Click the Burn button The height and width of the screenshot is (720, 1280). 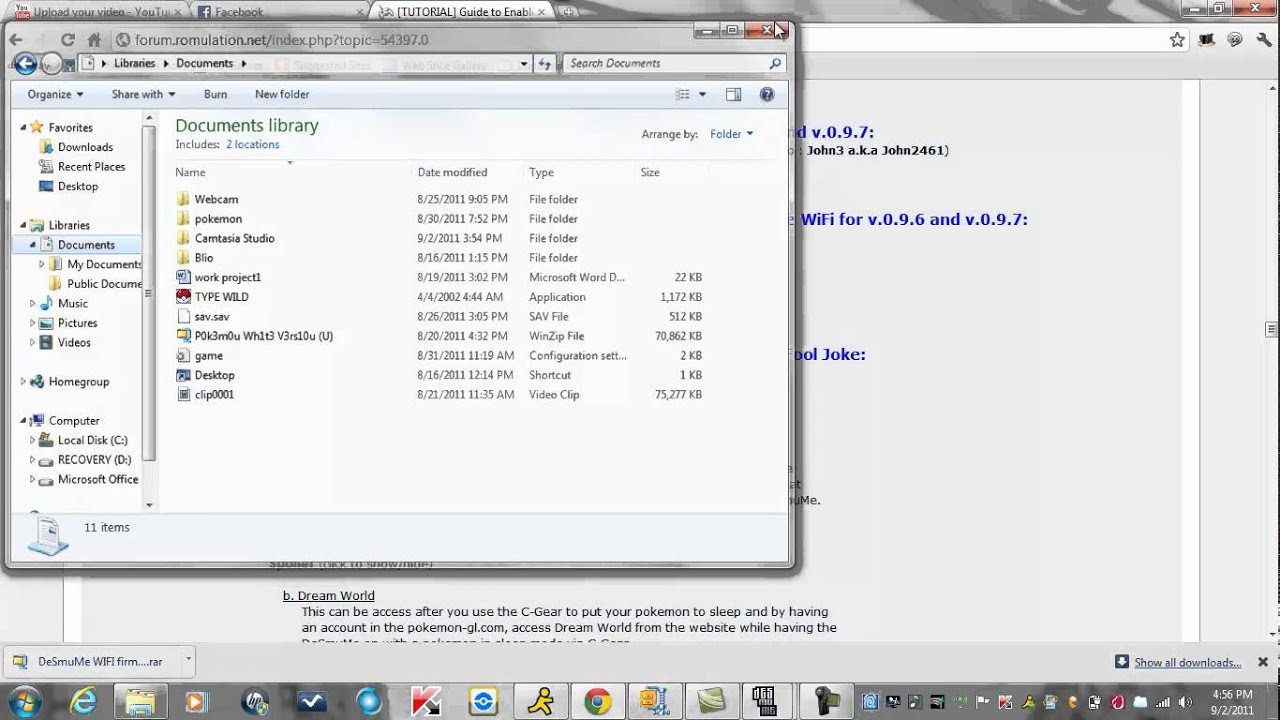tap(215, 94)
